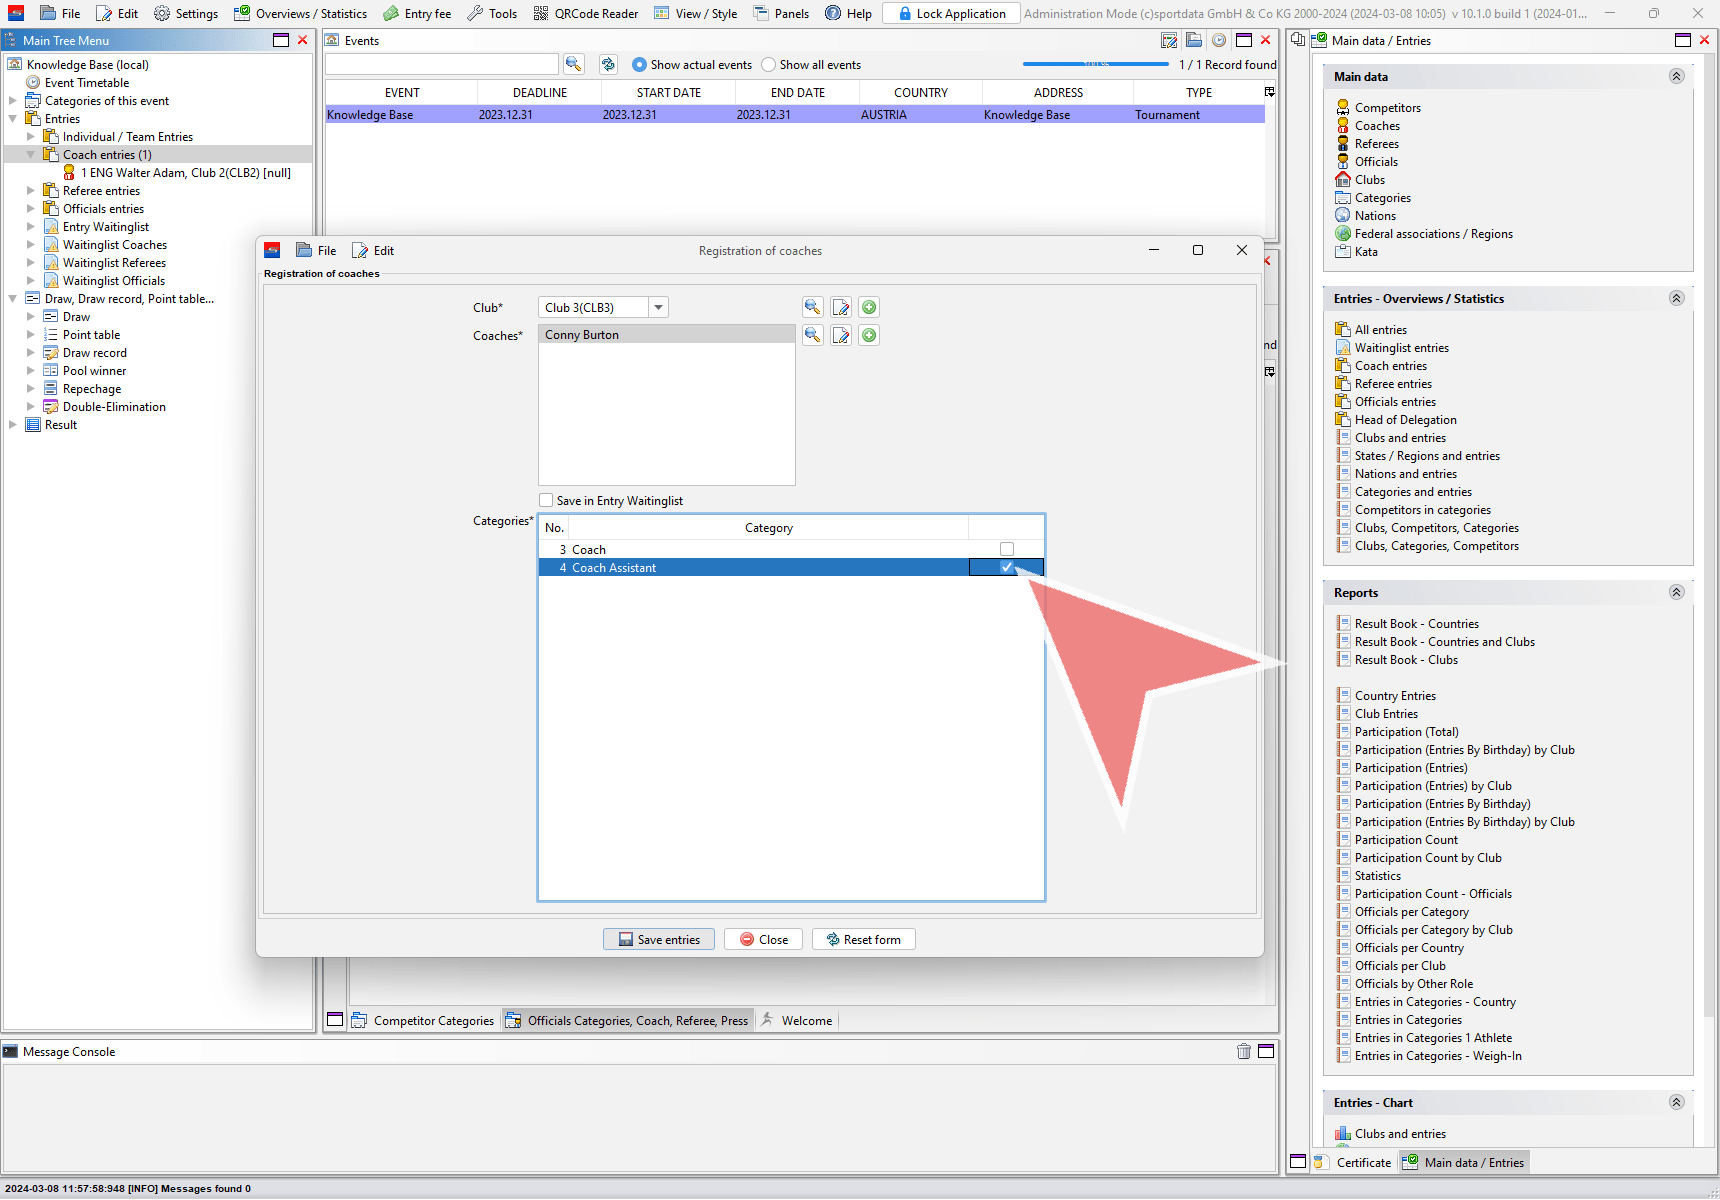Click the edit icon next to Club dropdown

point(841,307)
